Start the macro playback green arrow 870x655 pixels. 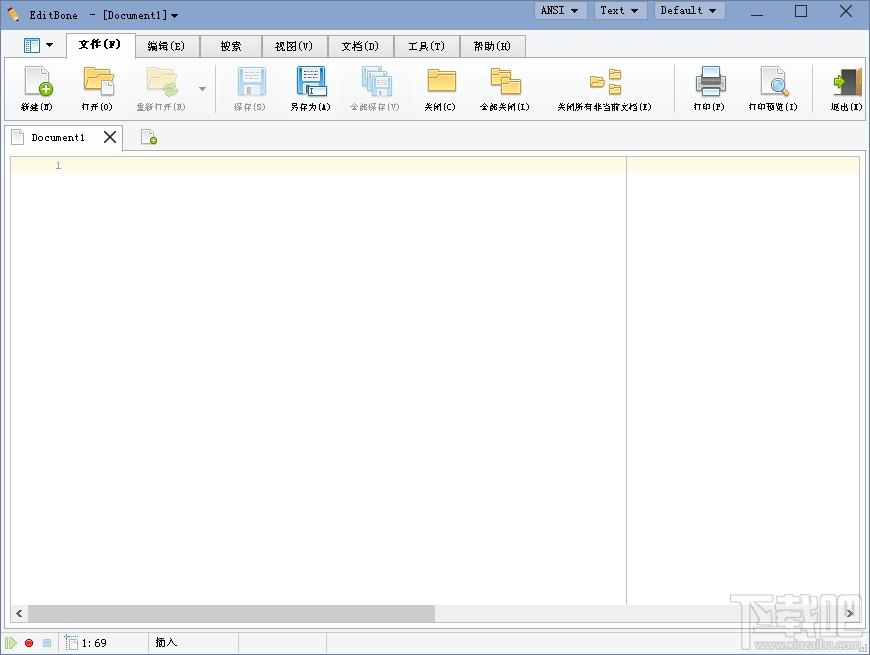(12, 643)
